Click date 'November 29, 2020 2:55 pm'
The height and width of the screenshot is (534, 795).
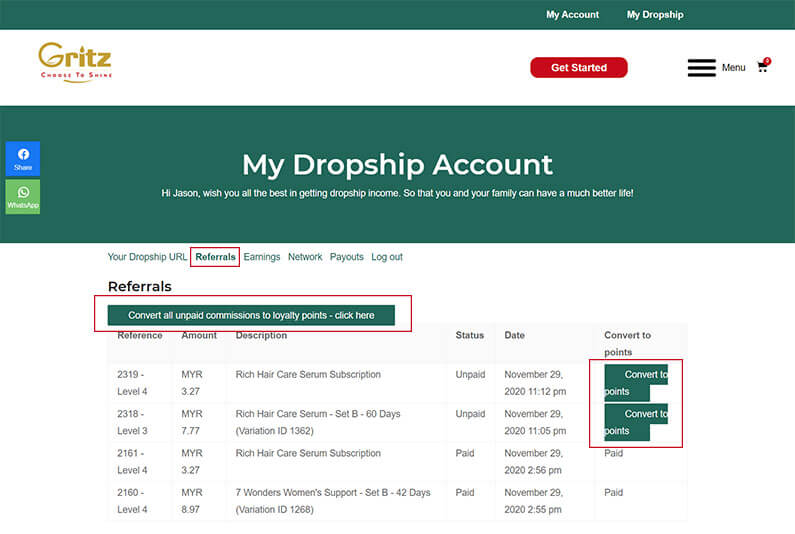pos(533,501)
